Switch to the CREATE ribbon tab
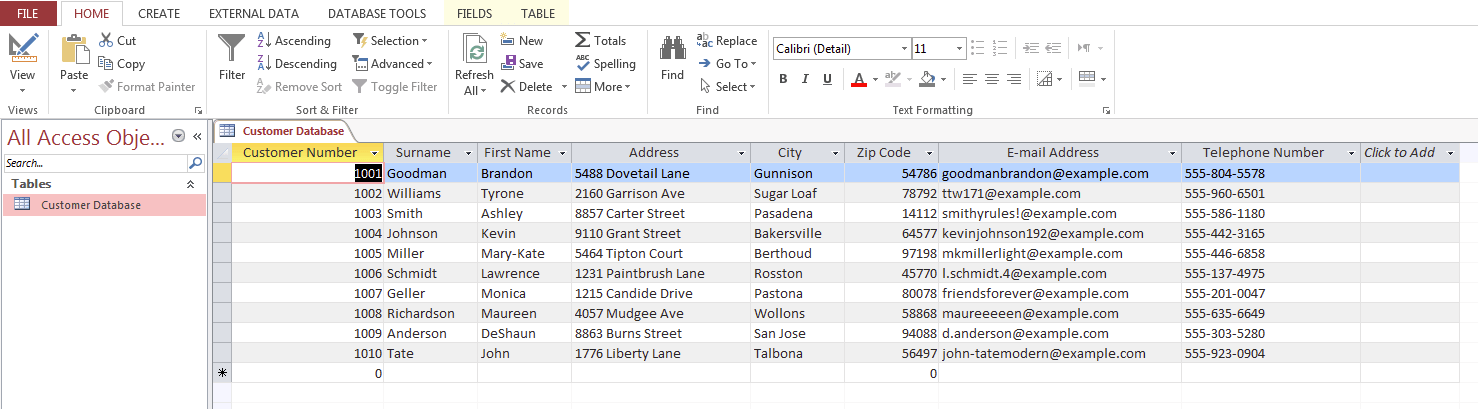1478x409 pixels. [x=159, y=14]
